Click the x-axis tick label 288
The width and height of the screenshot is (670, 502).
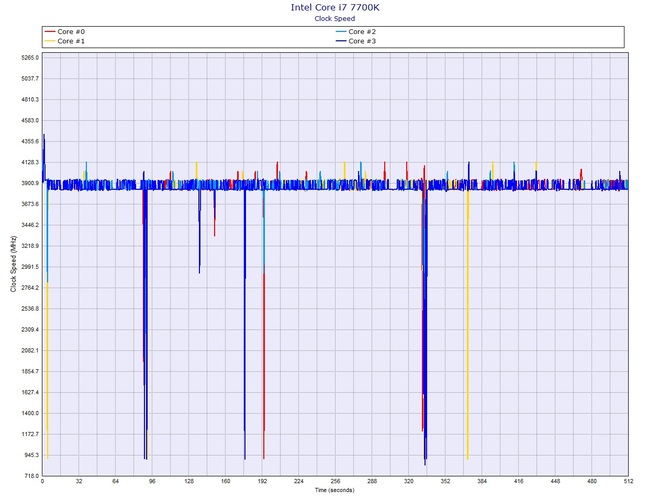[x=372, y=481]
